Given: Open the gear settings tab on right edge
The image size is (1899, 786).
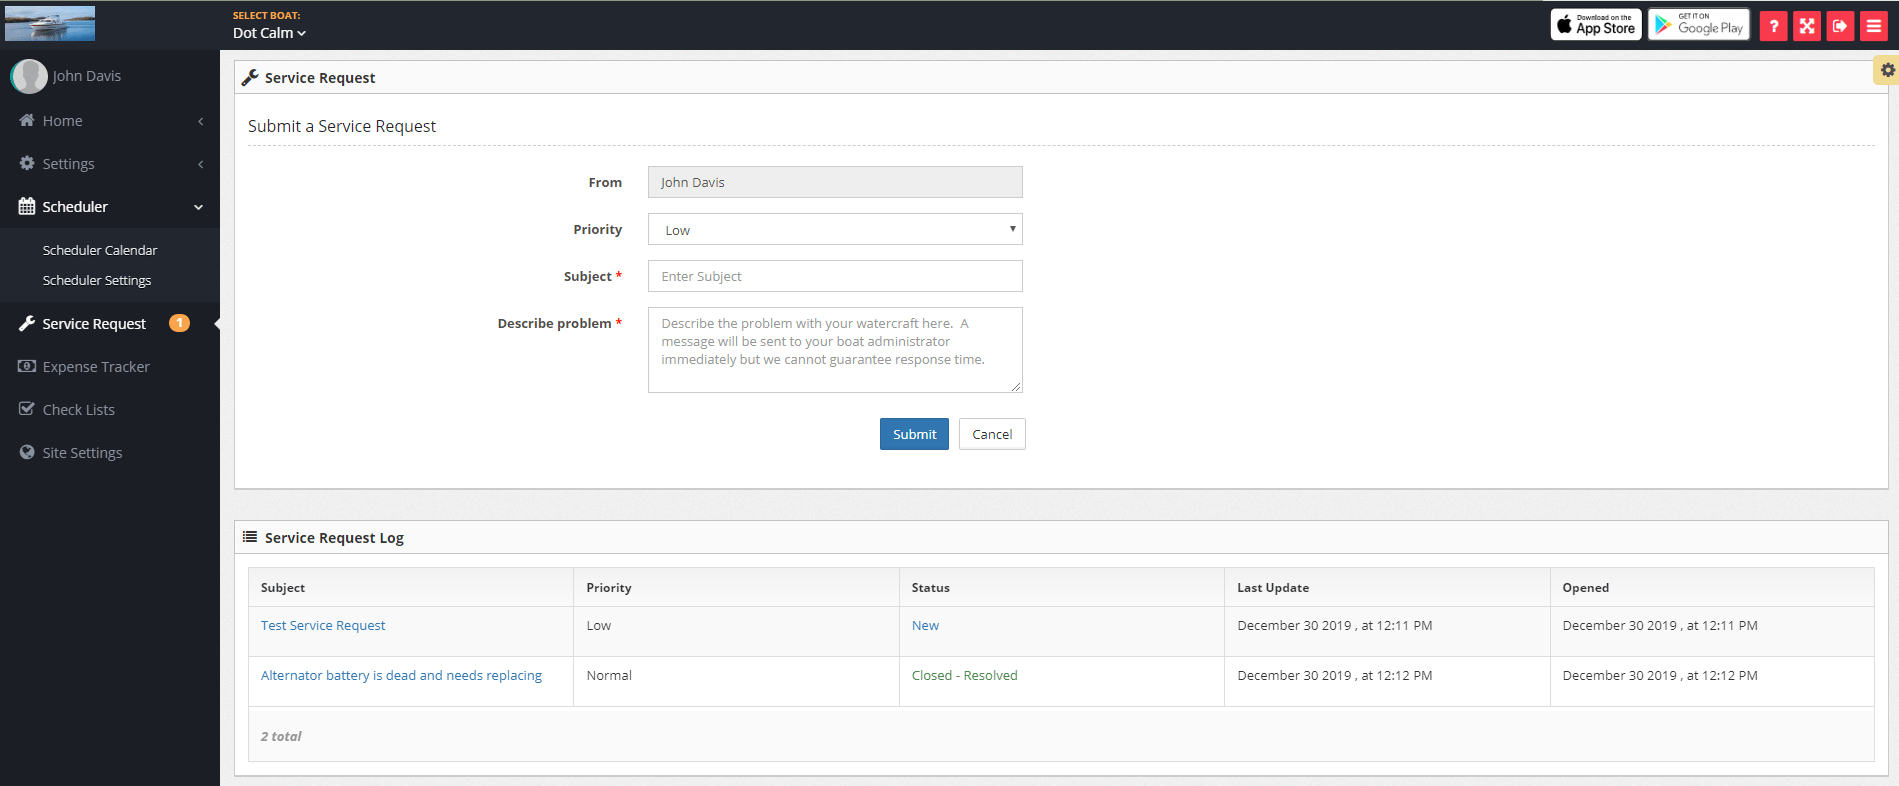Looking at the screenshot, I should tap(1887, 70).
